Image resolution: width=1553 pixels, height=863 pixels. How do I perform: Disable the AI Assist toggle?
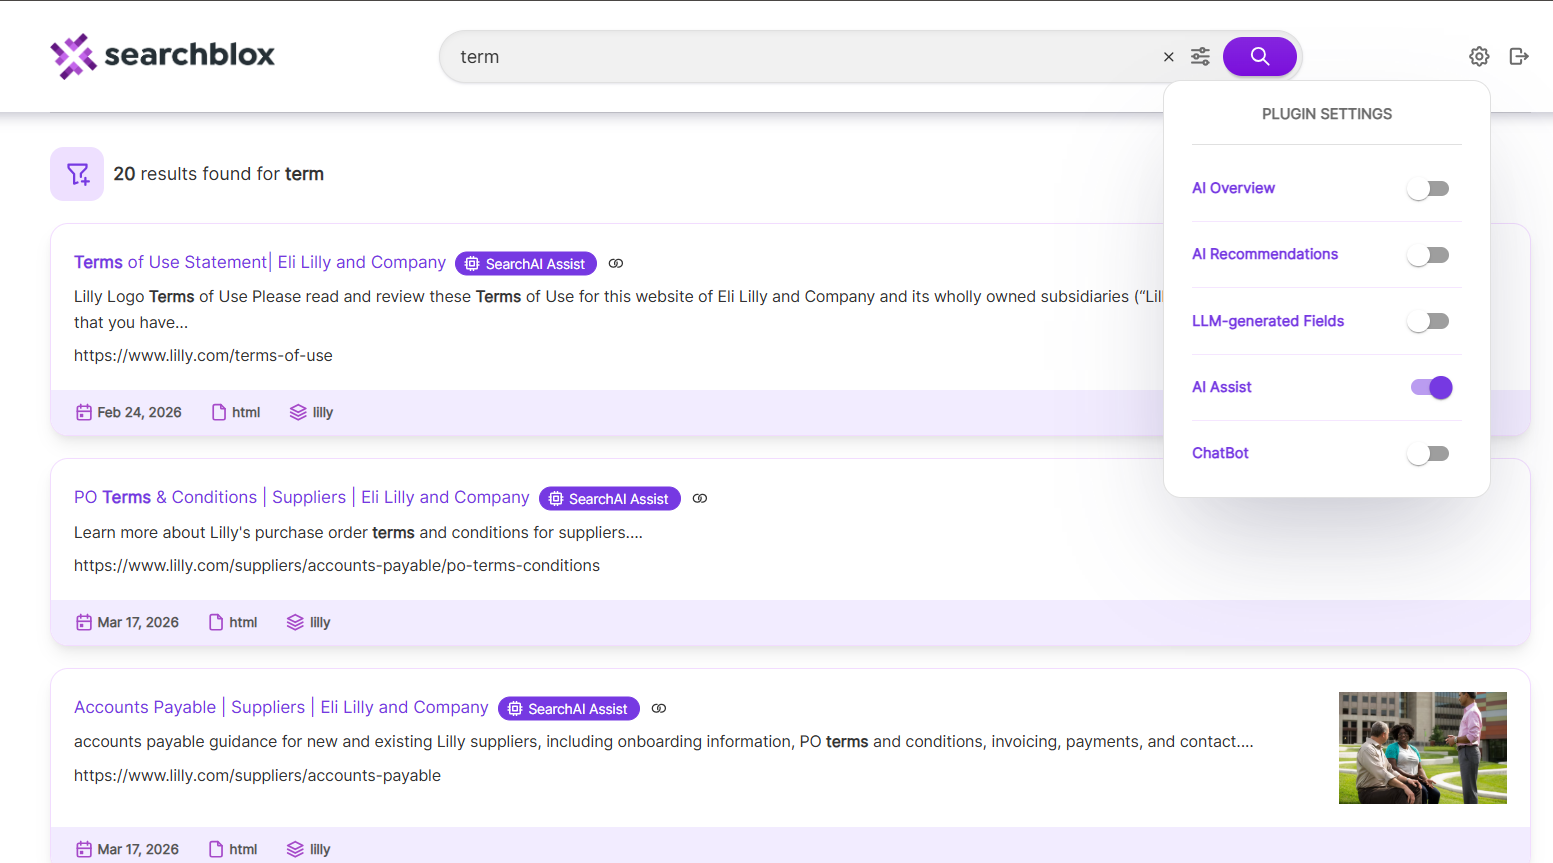[1431, 387]
